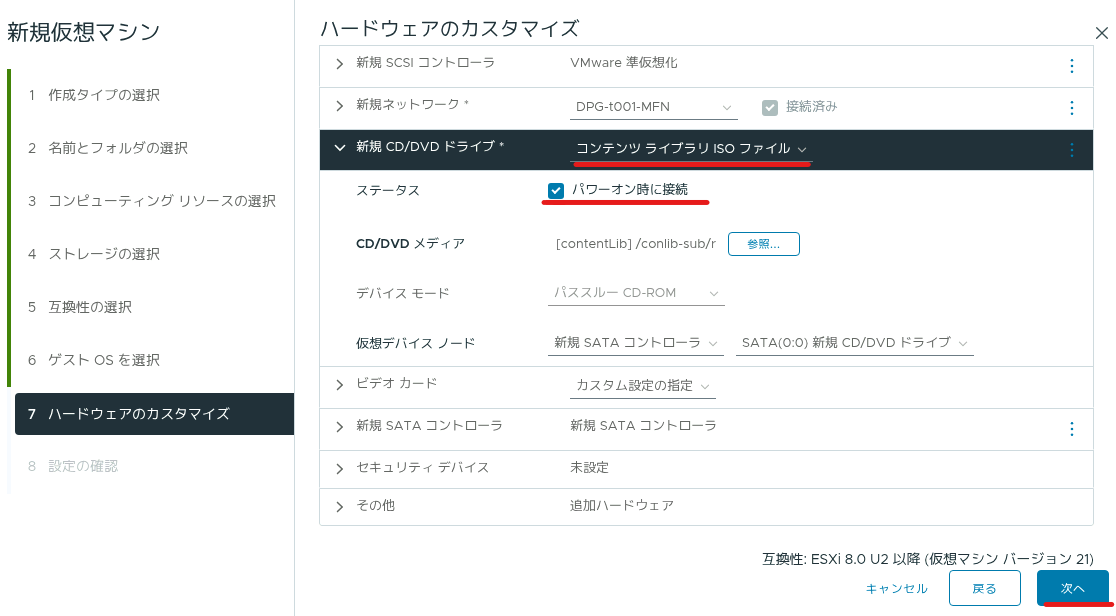Open the コンテンツ ライブラリ ISO ファイル dropdown
This screenshot has height=616, width=1116.
690,149
